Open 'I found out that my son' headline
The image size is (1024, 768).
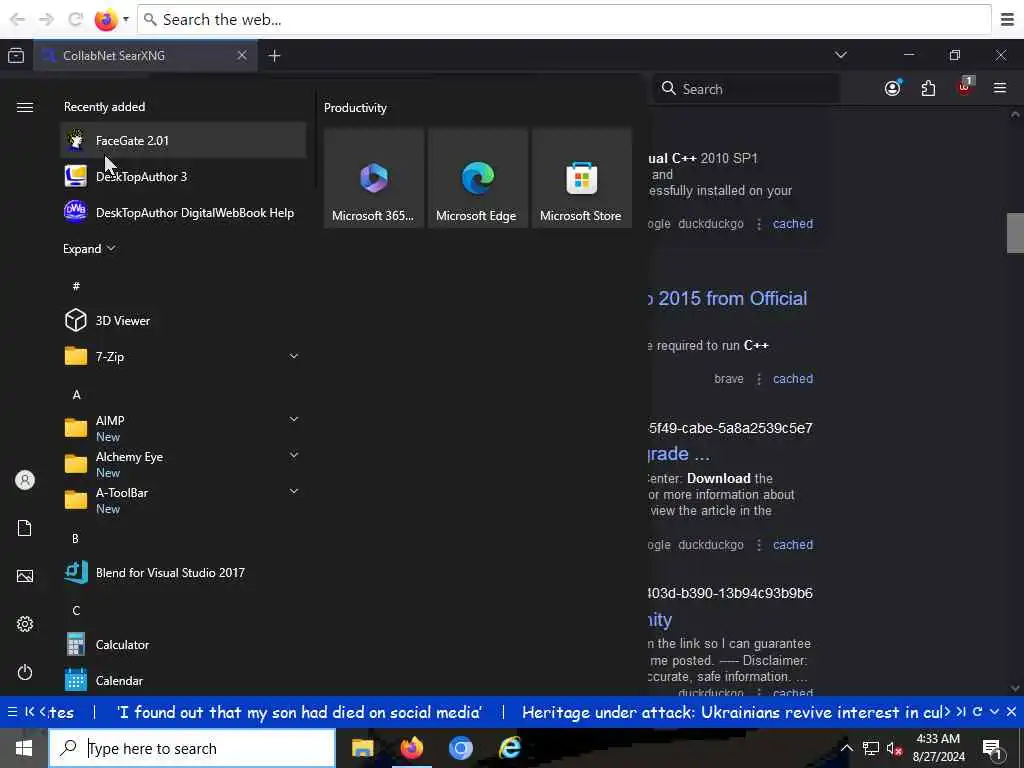(x=299, y=712)
